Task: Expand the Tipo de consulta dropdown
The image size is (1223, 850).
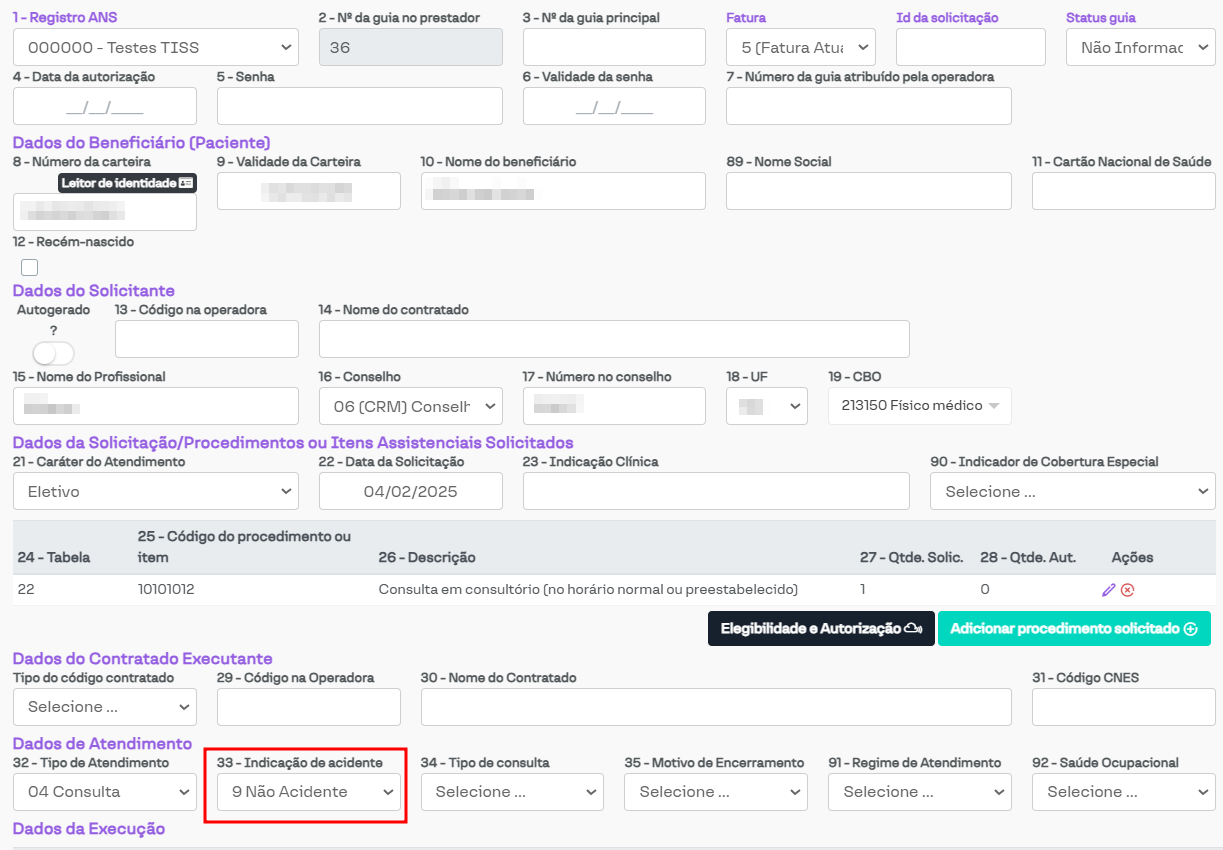Action: (x=512, y=792)
